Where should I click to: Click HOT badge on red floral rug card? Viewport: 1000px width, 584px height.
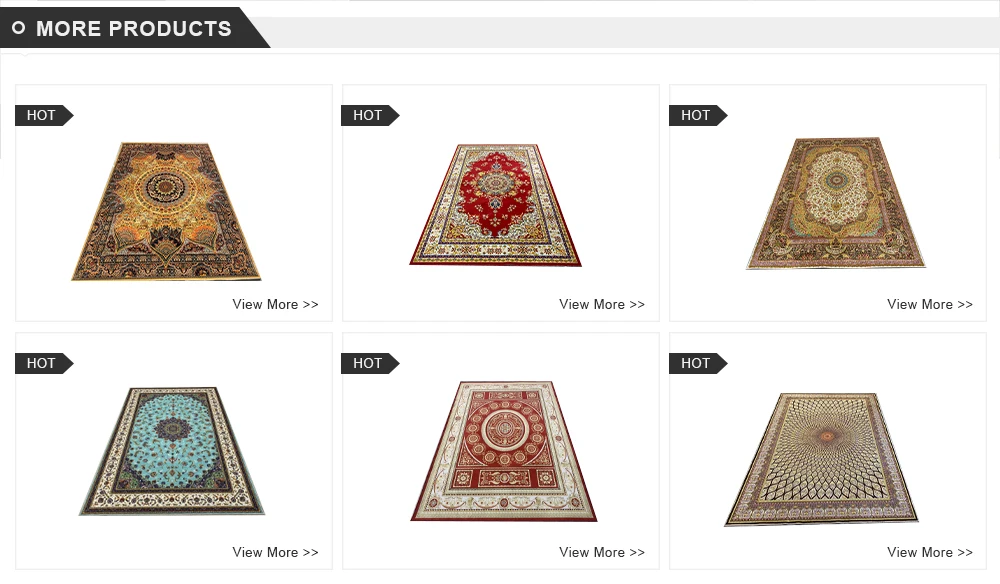371,115
